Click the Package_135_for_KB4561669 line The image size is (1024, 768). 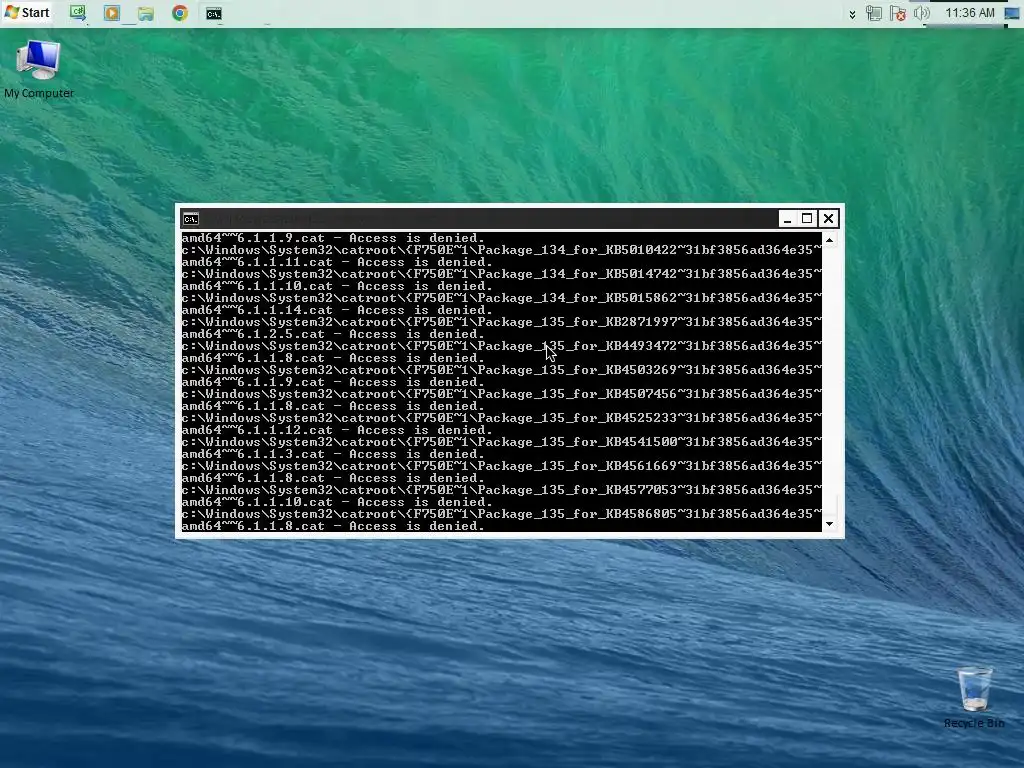pos(502,466)
